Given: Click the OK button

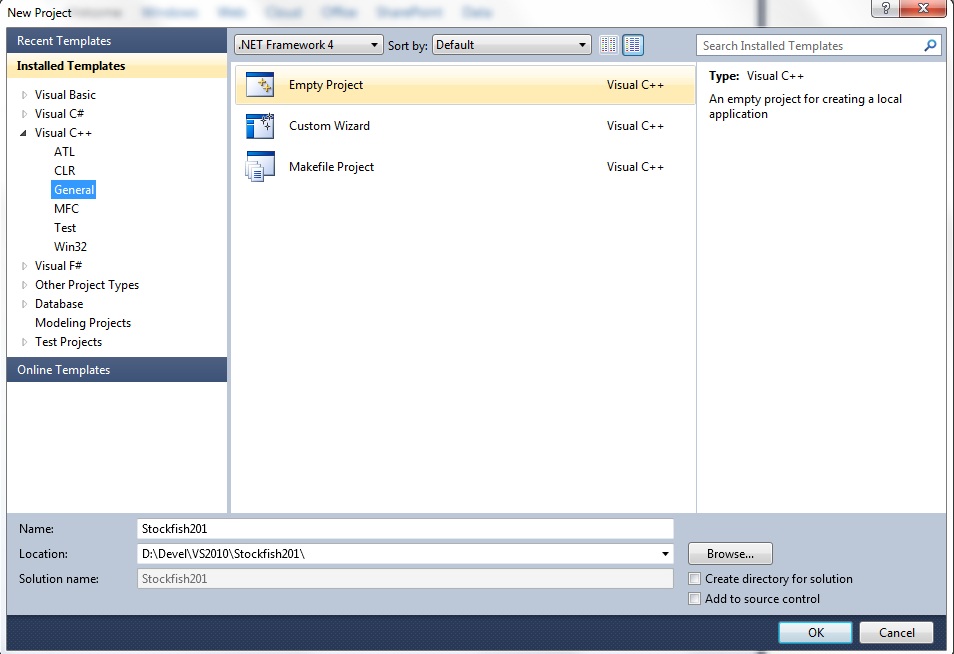Looking at the screenshot, I should coord(815,633).
